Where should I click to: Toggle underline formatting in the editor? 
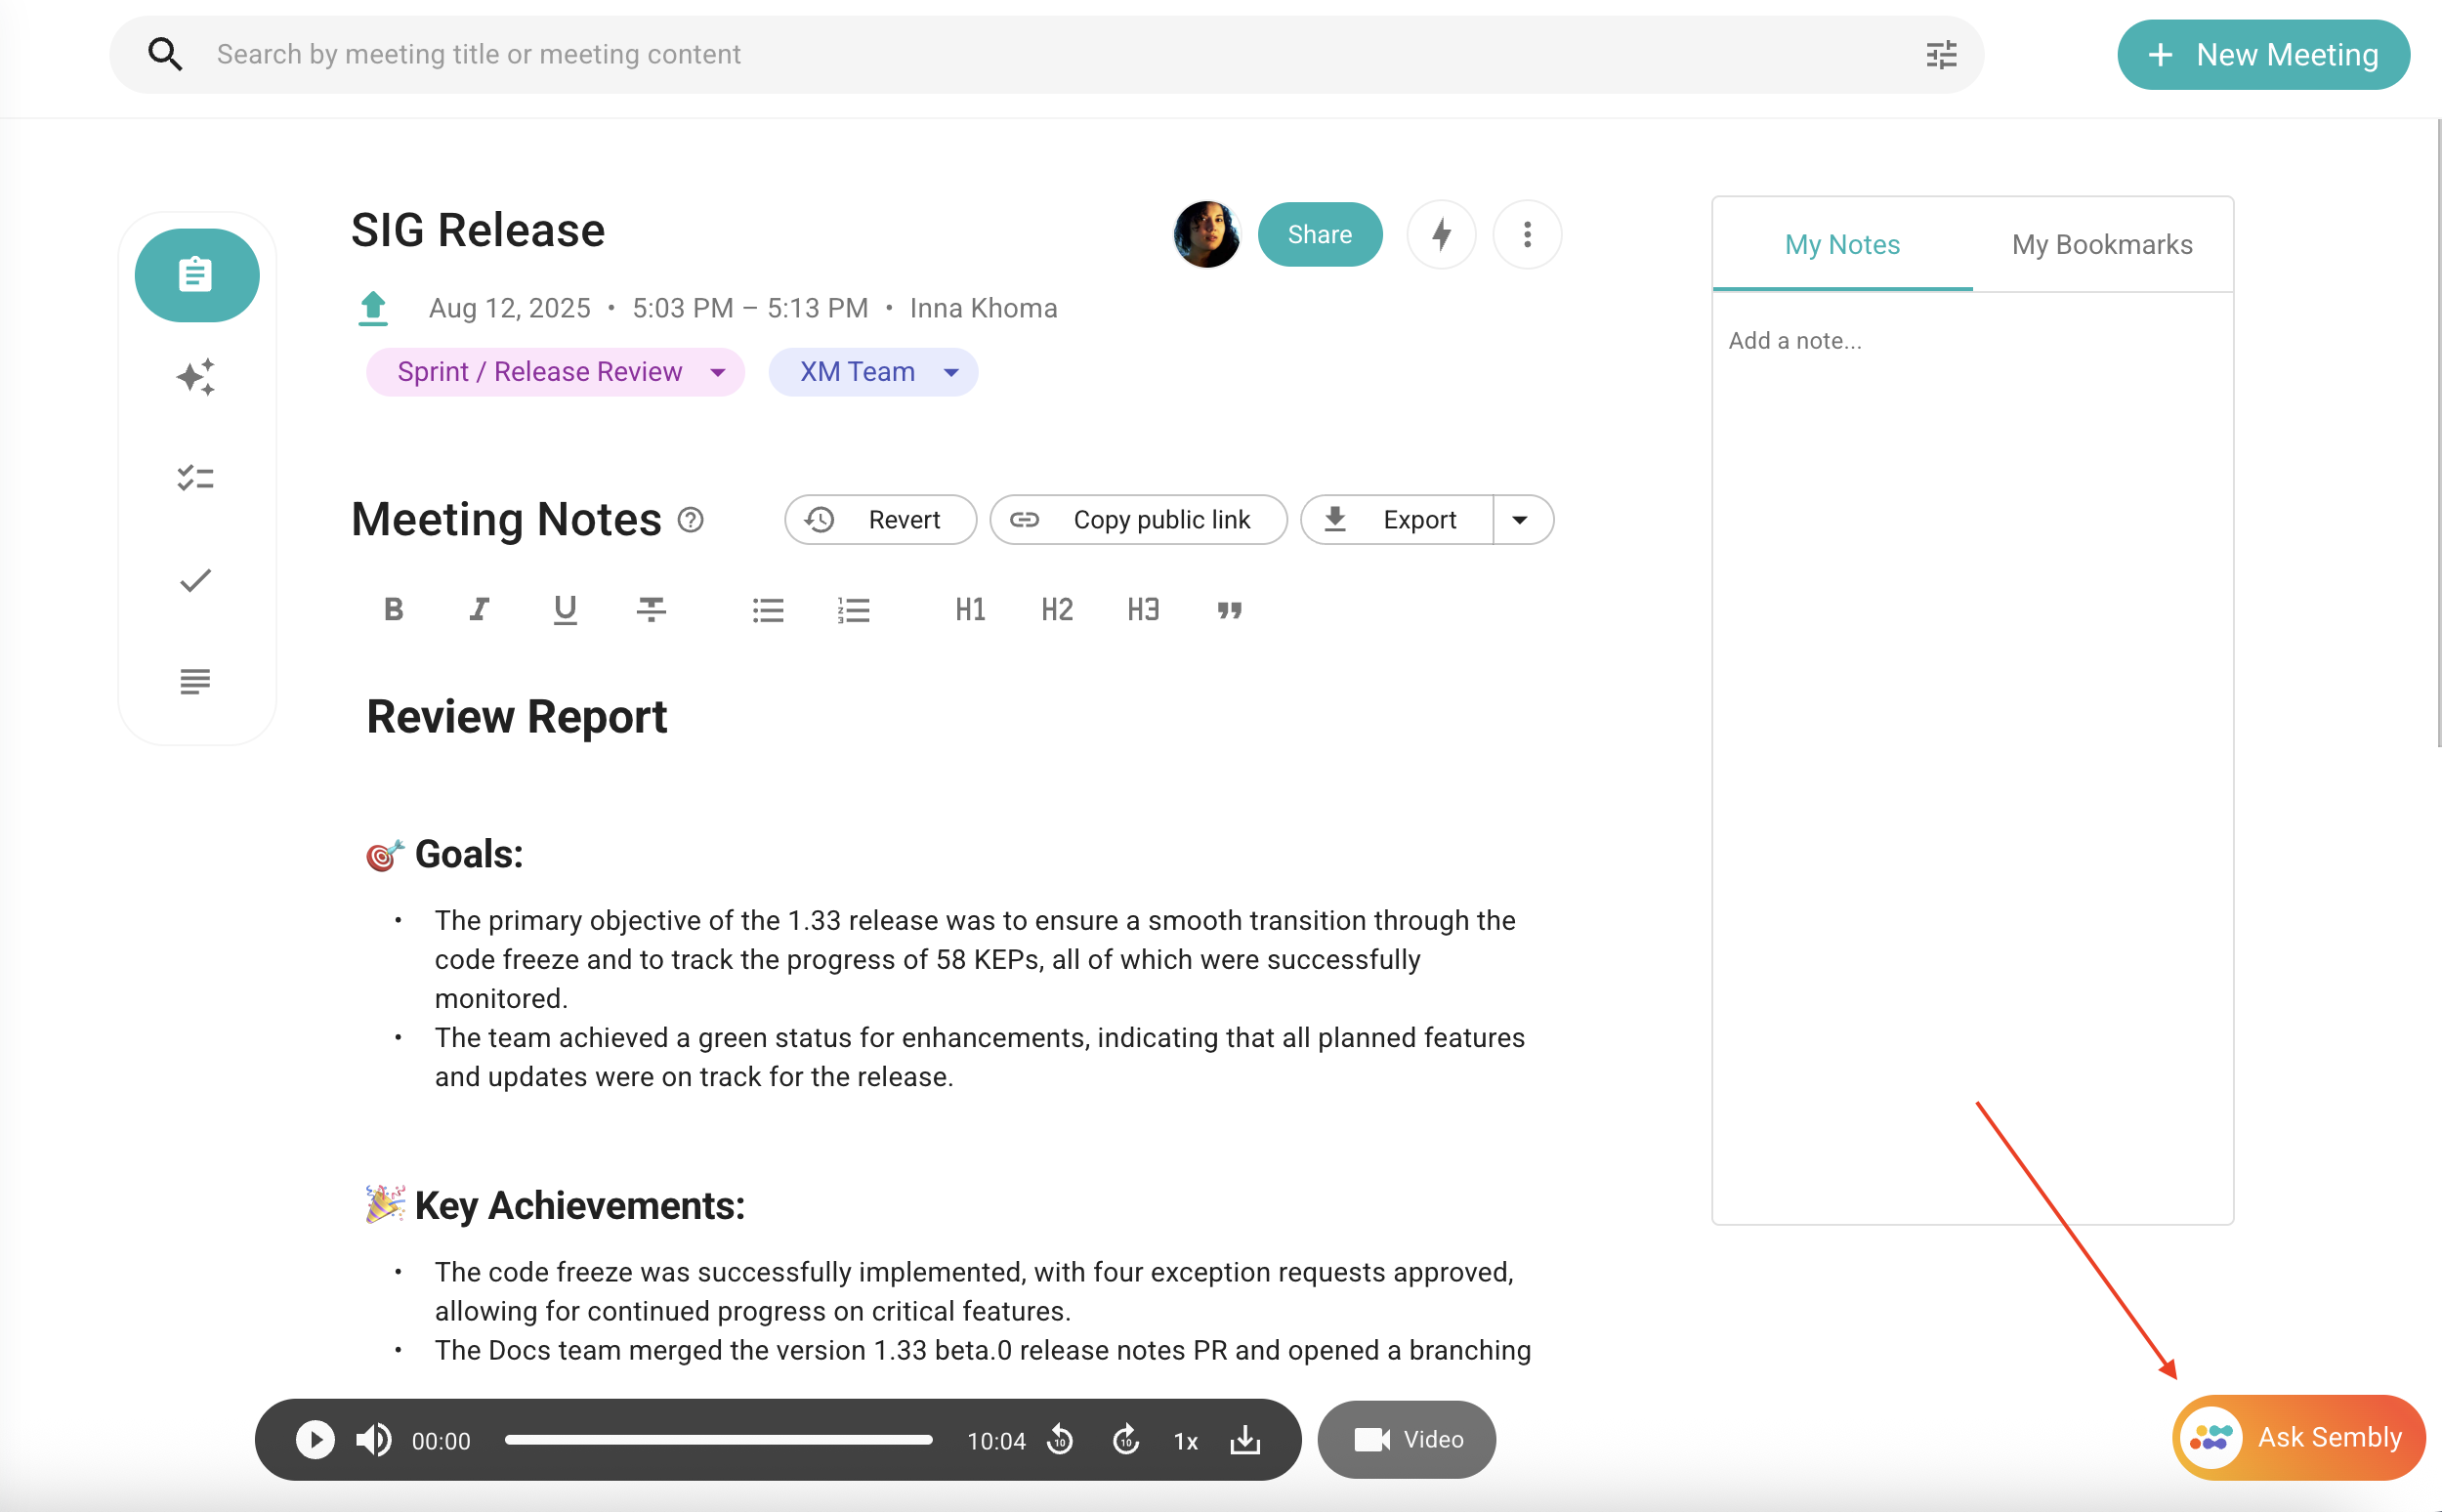565,609
